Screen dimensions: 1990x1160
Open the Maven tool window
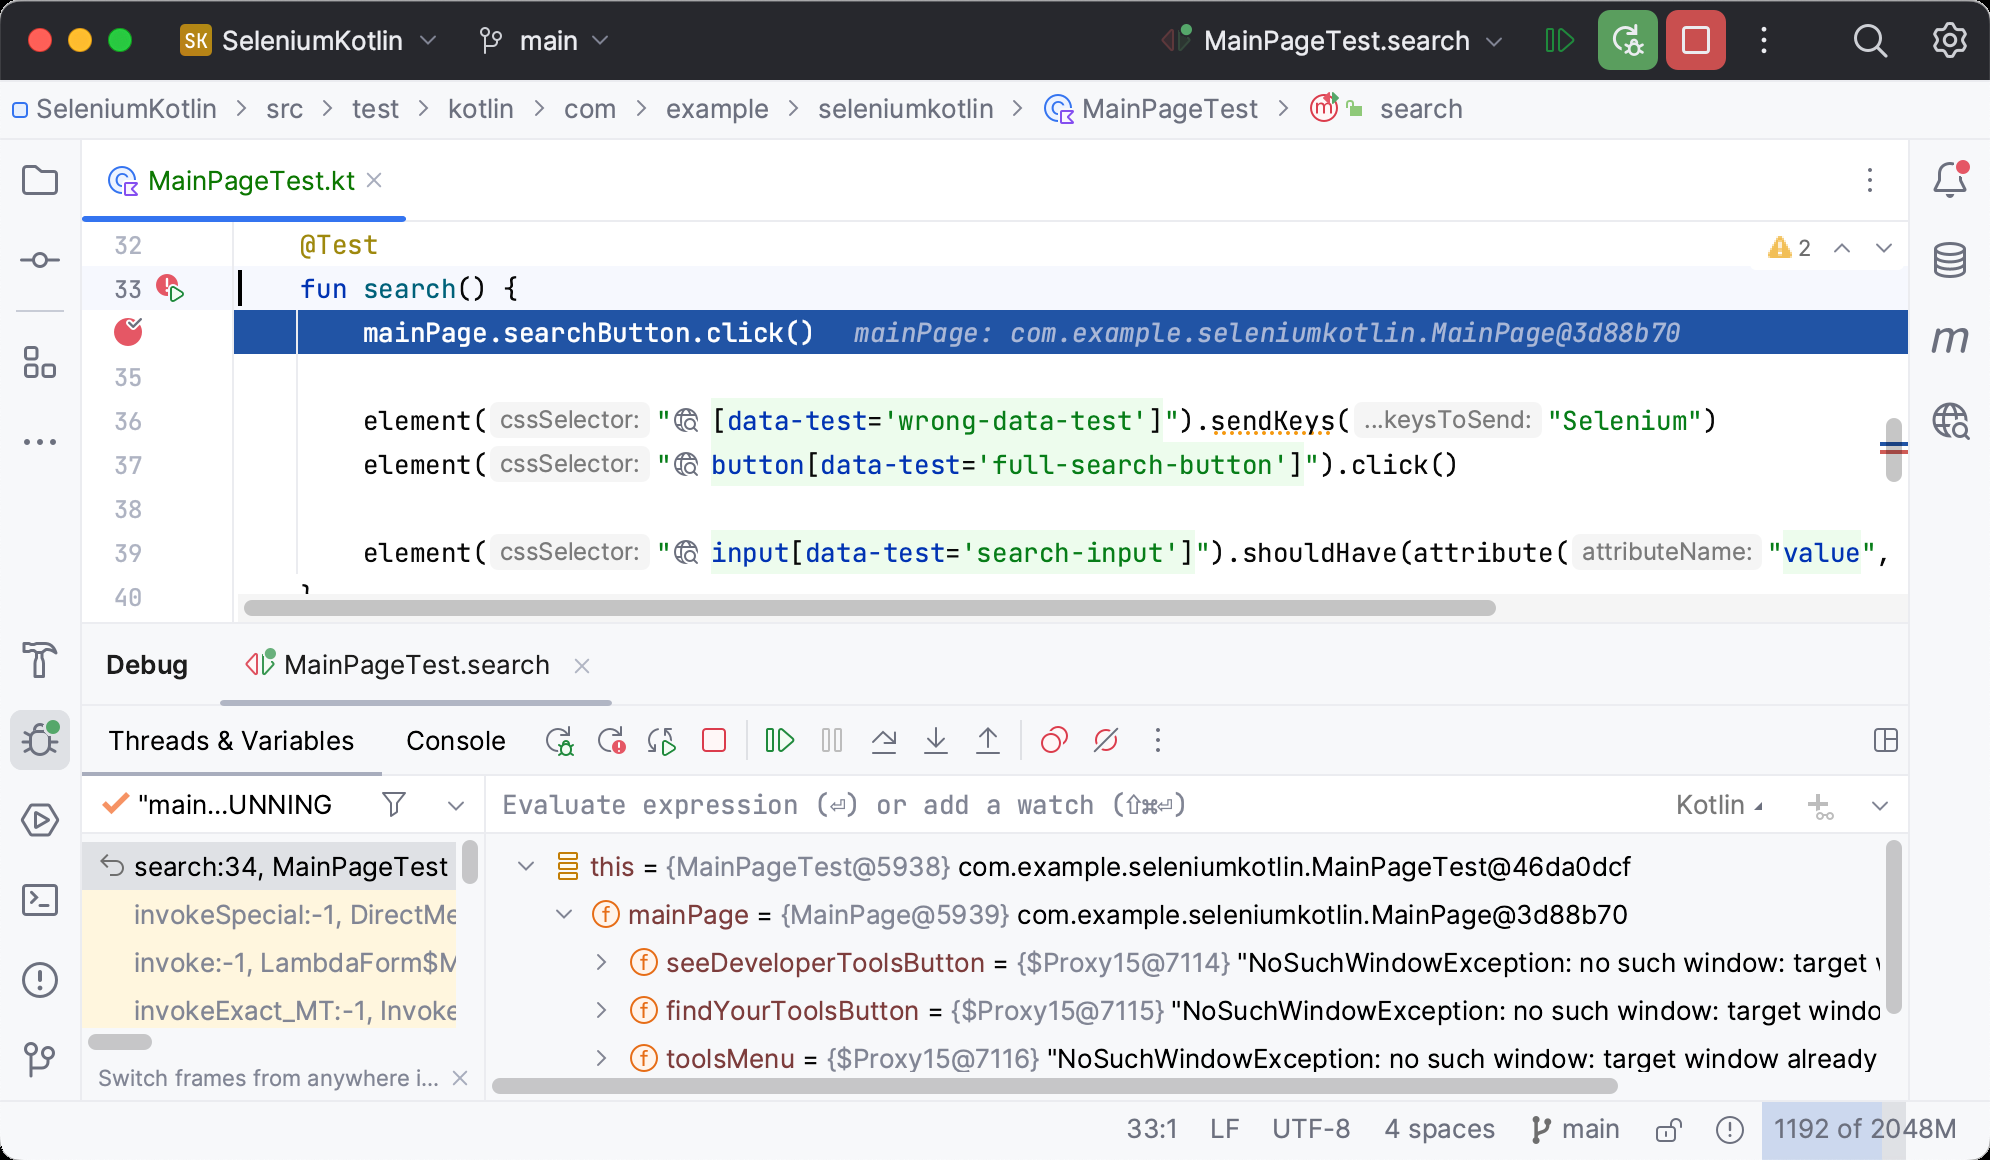1948,338
